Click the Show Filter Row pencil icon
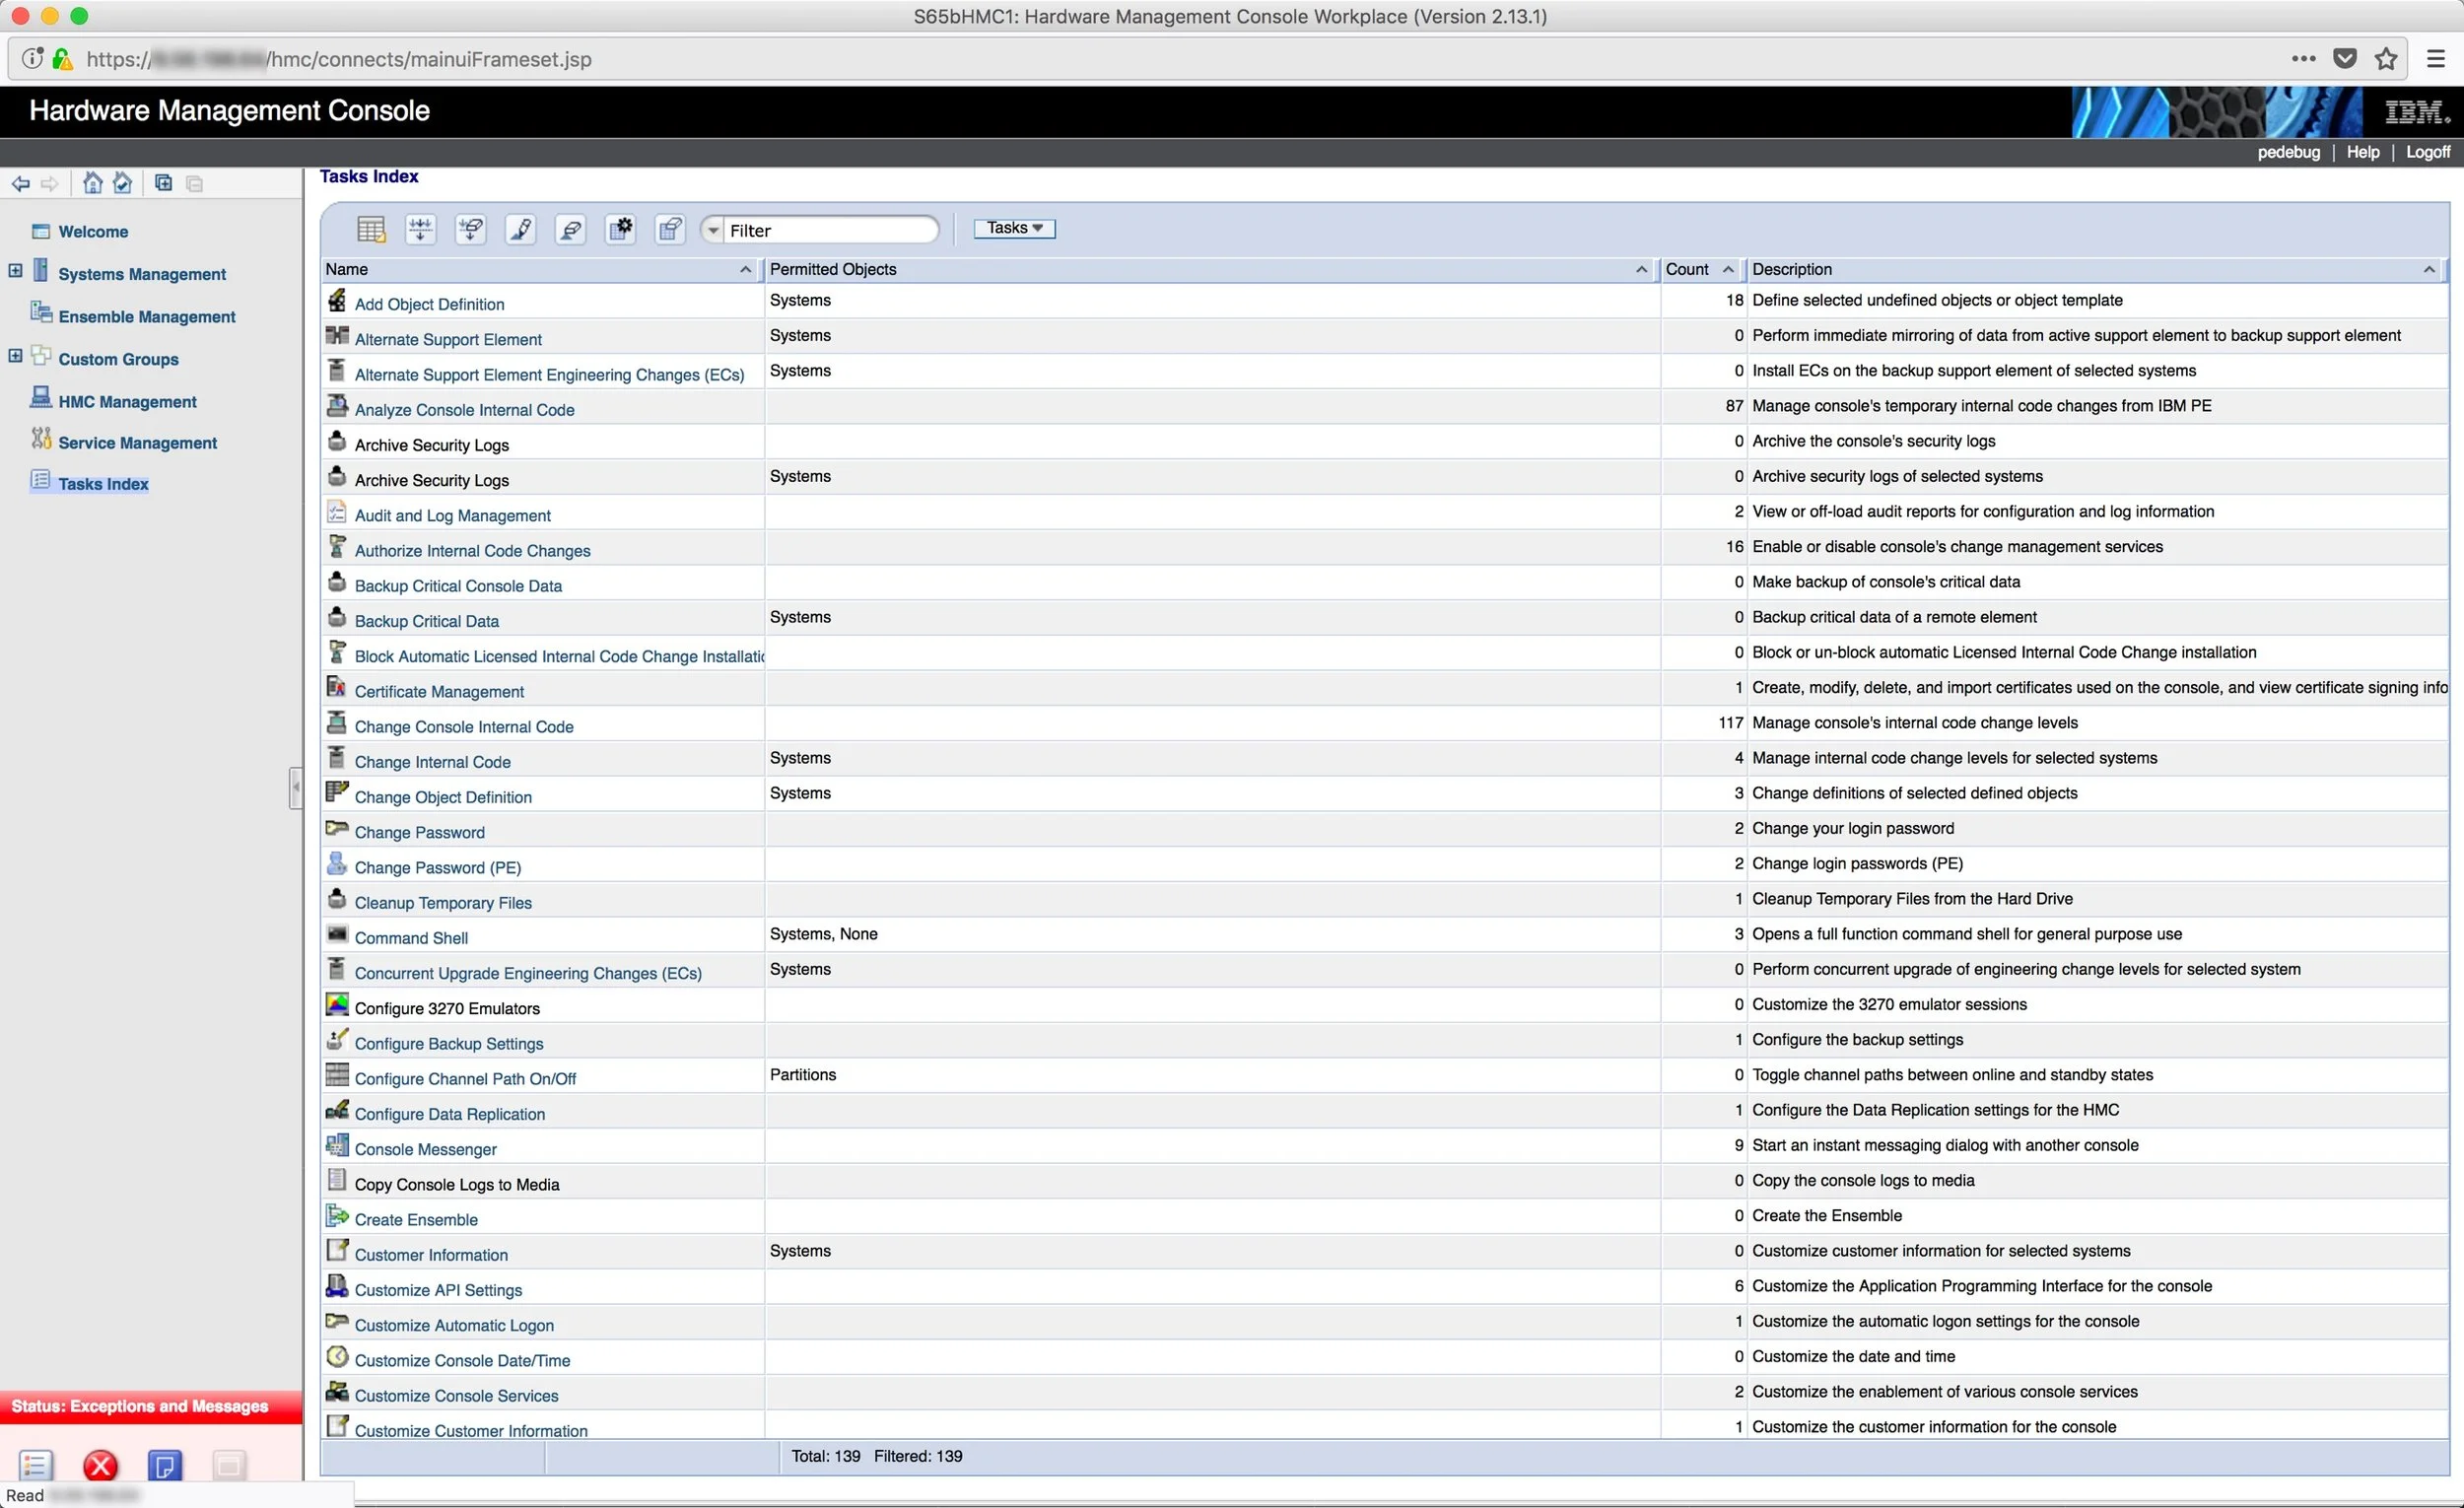This screenshot has width=2464, height=1508. 521,230
